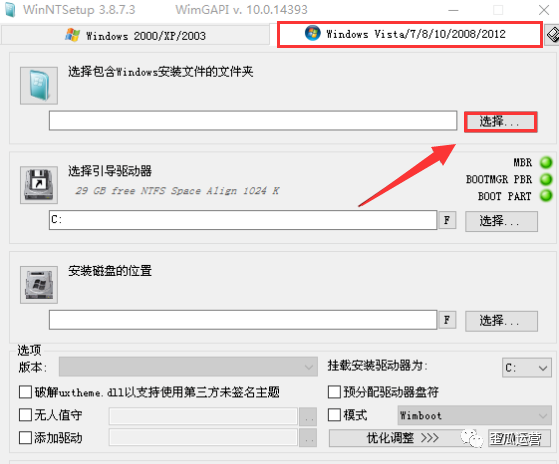Check the 添加驱动 add drivers option
The width and height of the screenshot is (559, 464).
click(25, 438)
